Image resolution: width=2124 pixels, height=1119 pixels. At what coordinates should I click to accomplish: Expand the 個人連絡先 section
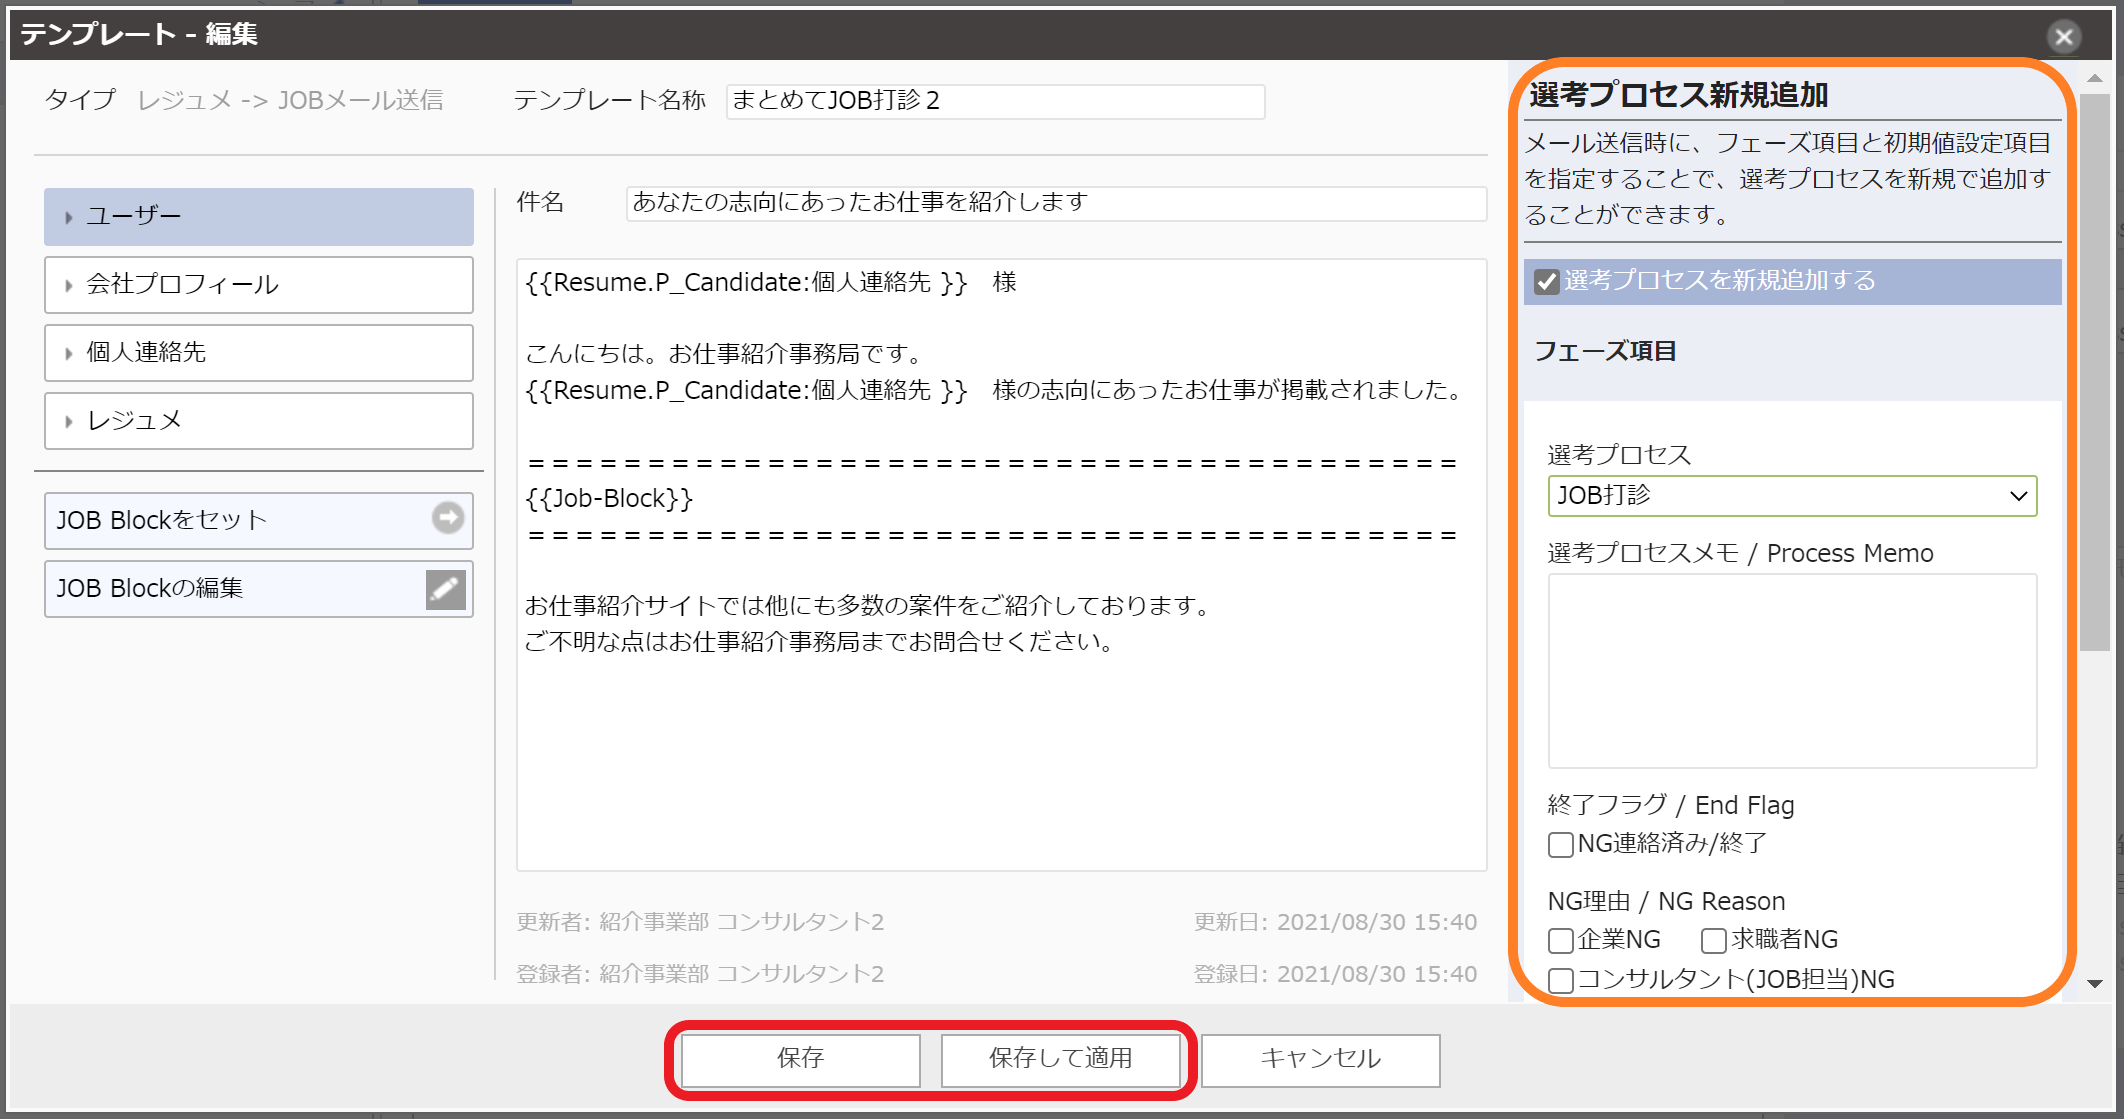258,353
